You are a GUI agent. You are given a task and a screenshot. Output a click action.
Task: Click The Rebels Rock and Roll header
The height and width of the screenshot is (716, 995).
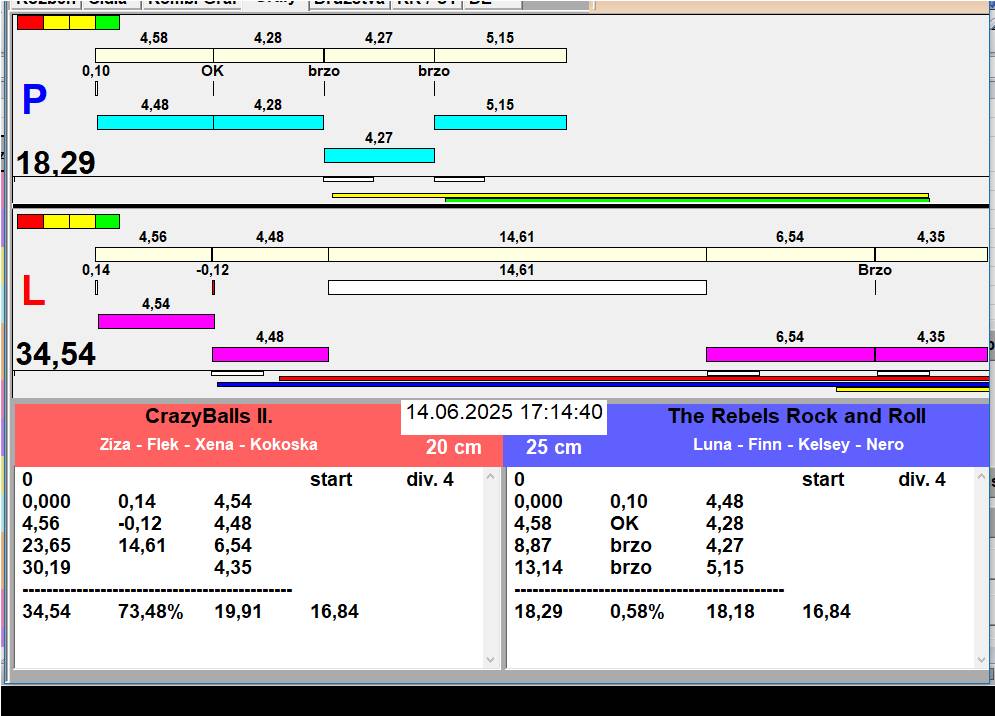[796, 417]
